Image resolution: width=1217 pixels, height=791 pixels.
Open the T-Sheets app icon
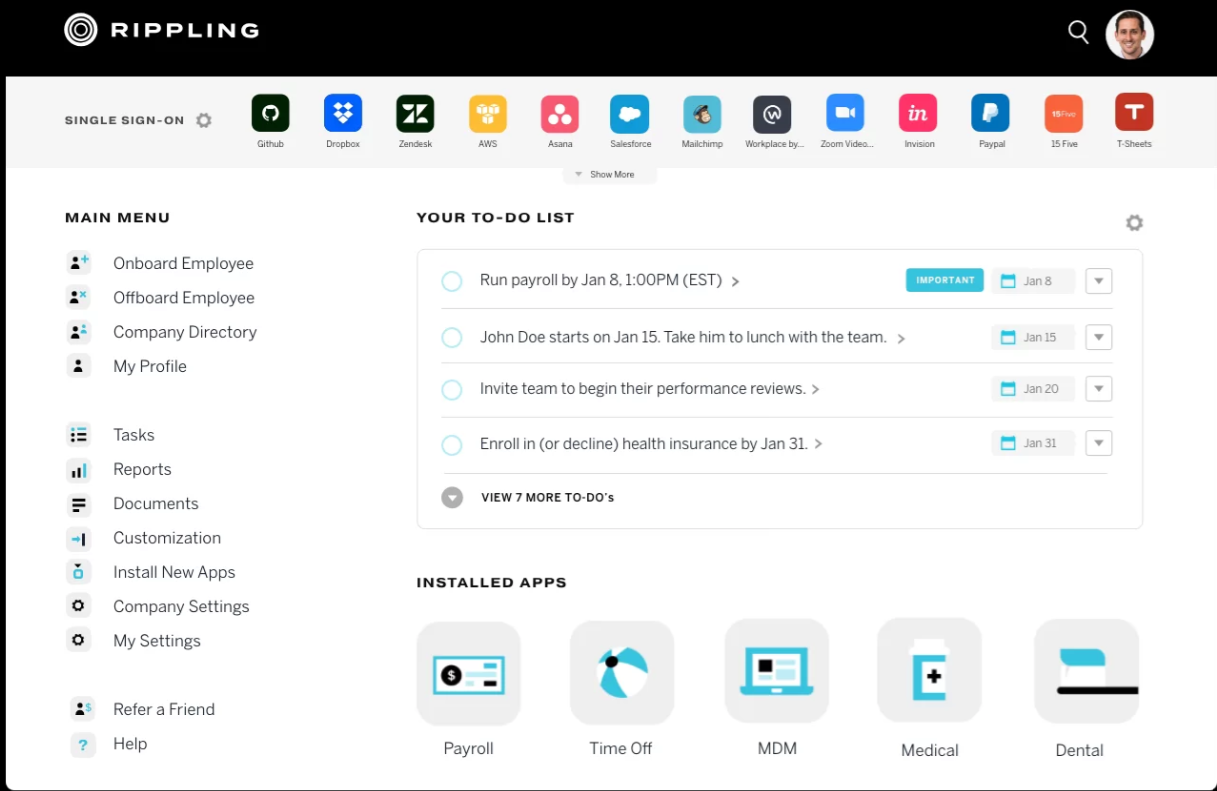pyautogui.click(x=1134, y=112)
